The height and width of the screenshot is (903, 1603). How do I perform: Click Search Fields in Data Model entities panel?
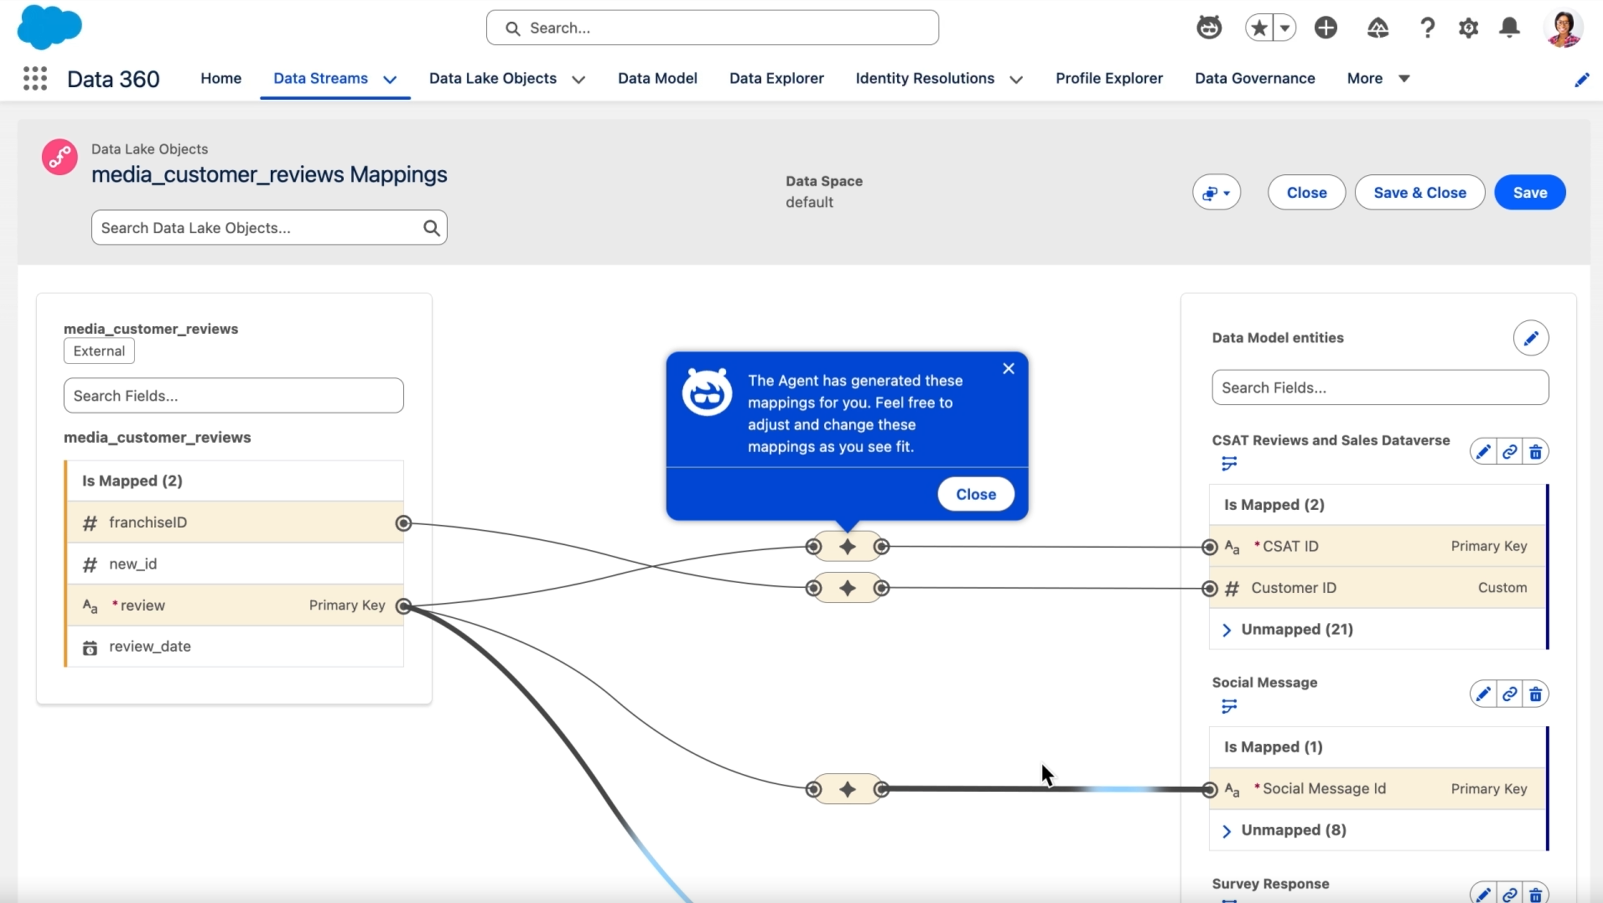(1380, 388)
